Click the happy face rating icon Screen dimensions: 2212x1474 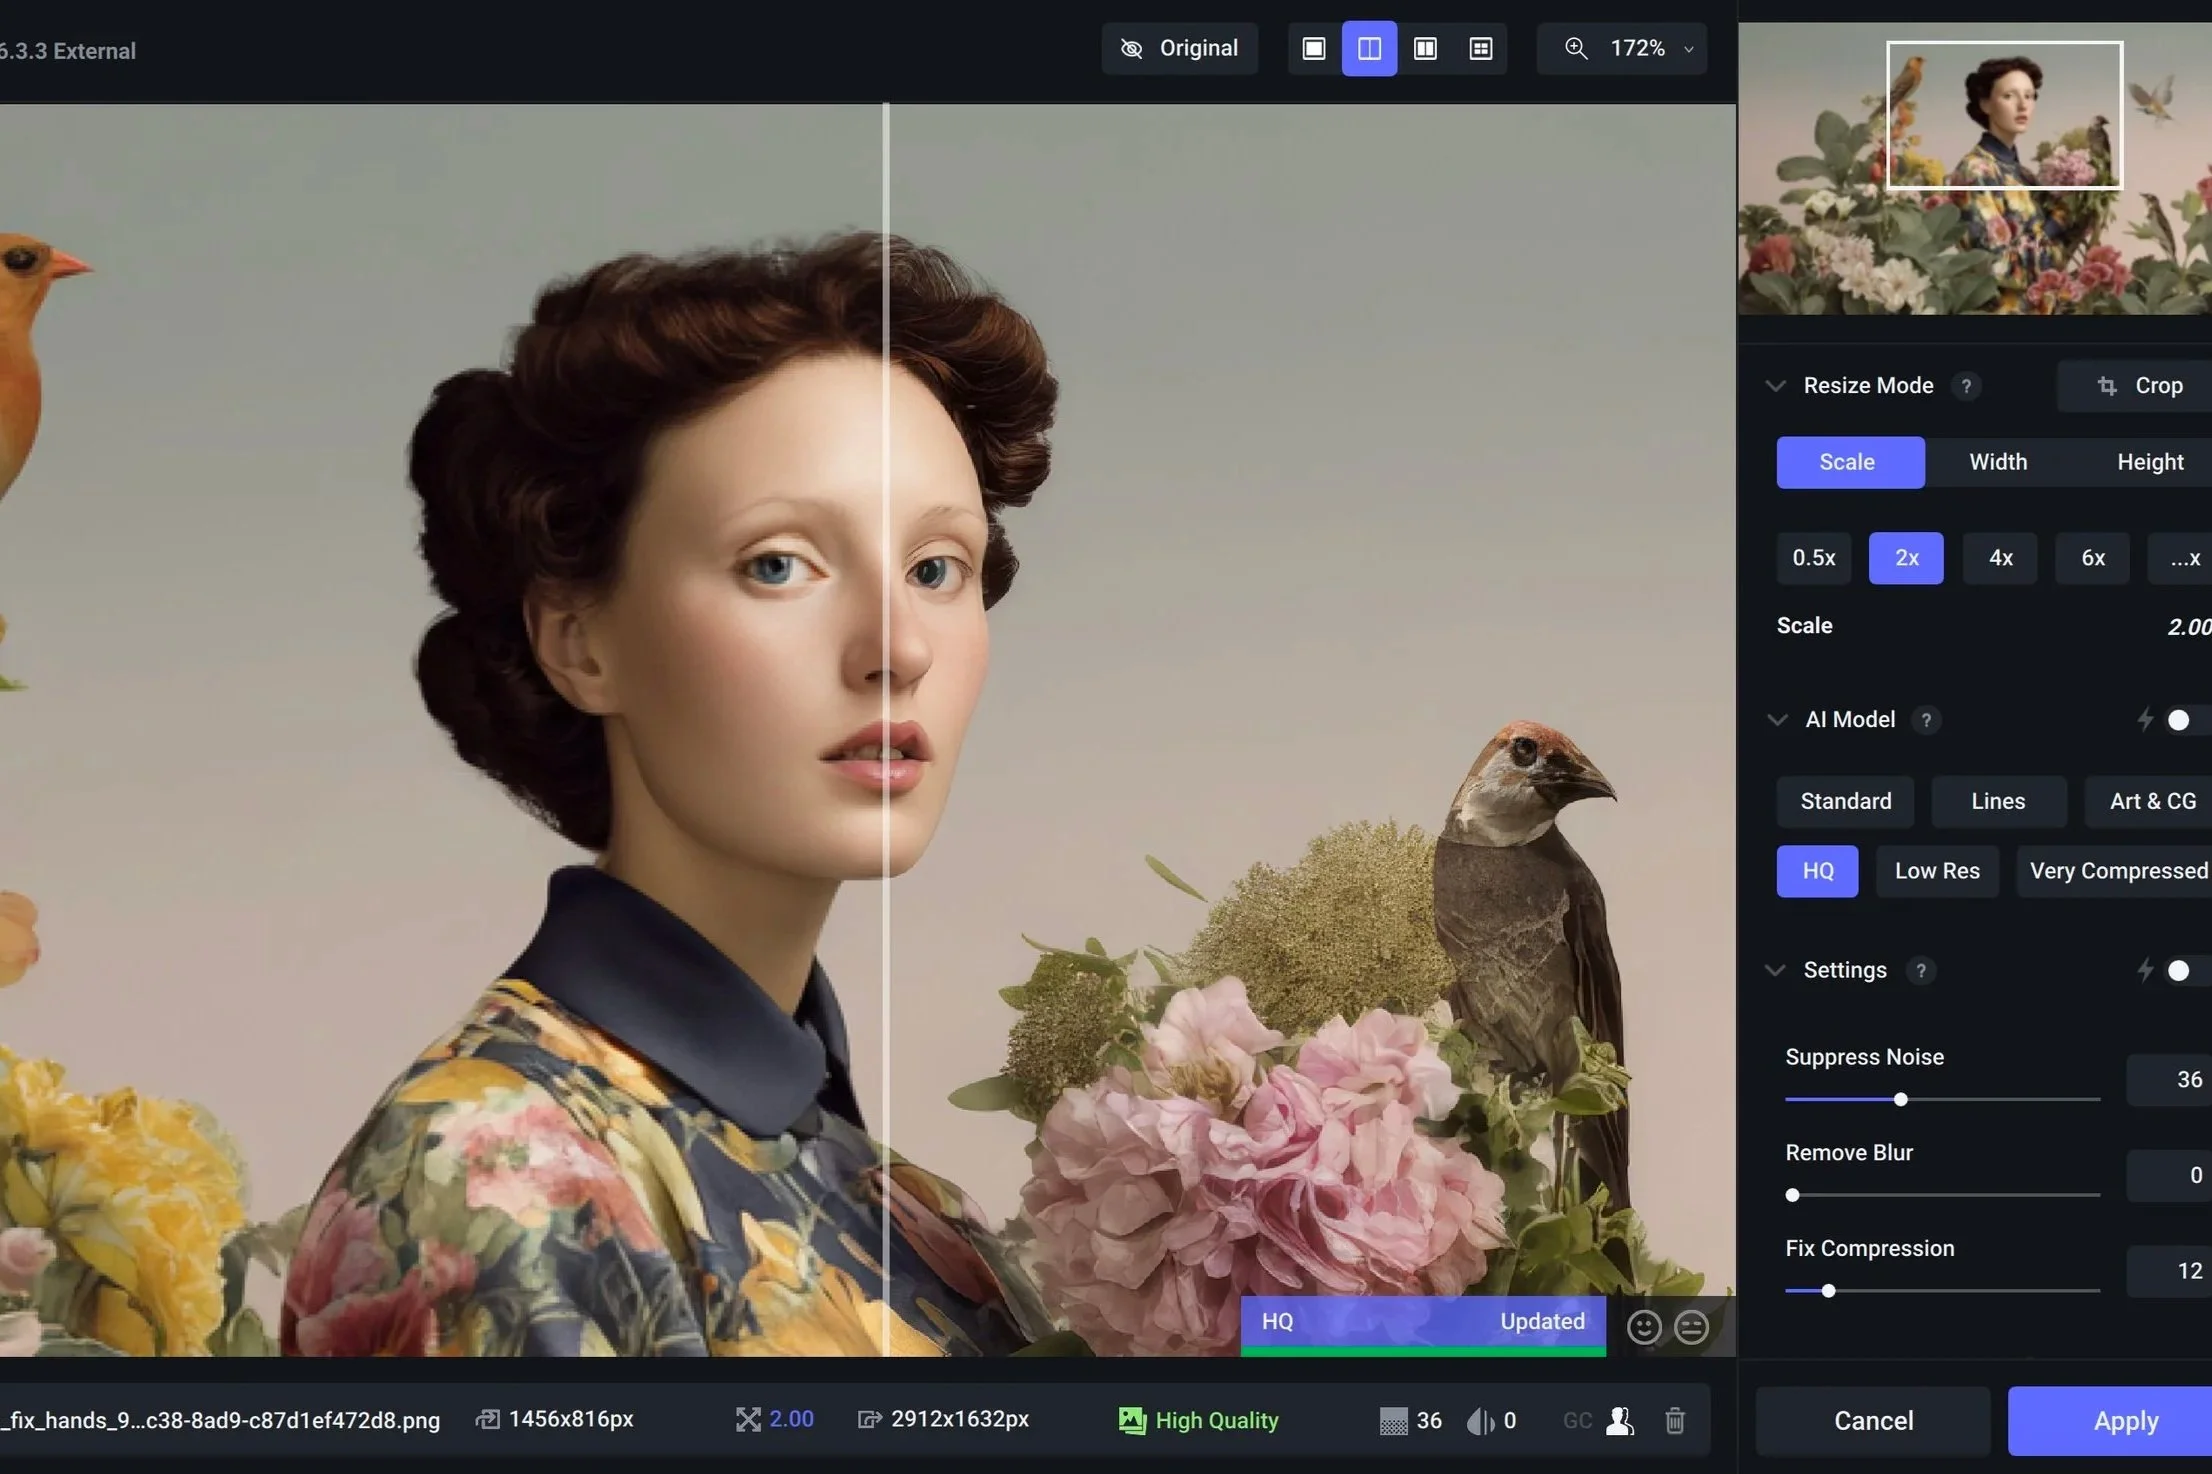coord(1644,1327)
